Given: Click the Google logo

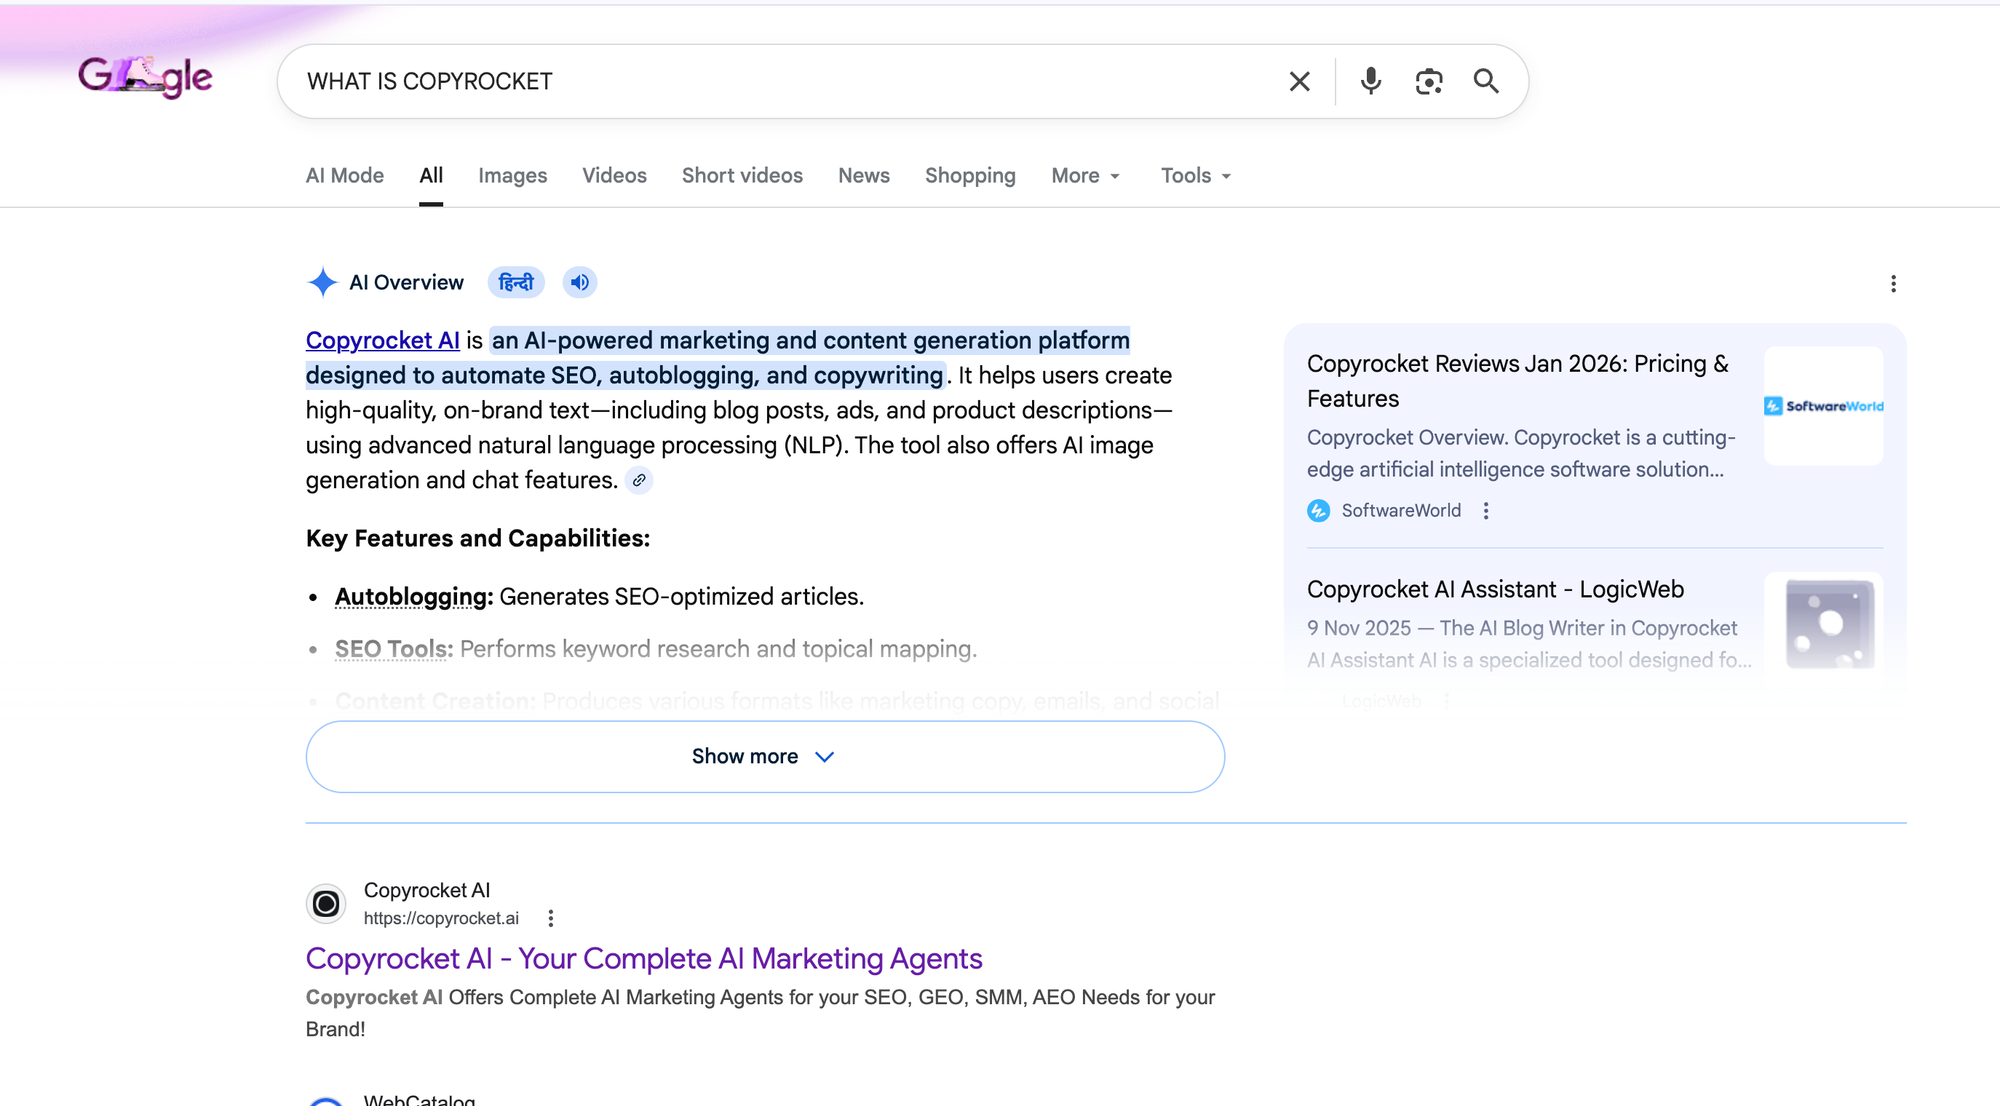Looking at the screenshot, I should tap(145, 78).
